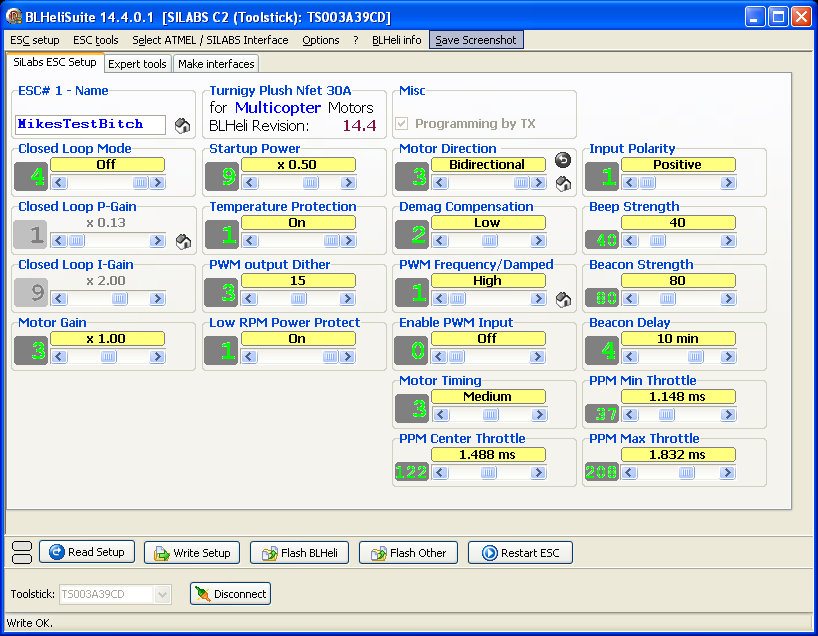Click right arrow of Motor Timing scrollbar
Image resolution: width=818 pixels, height=636 pixels.
(538, 414)
